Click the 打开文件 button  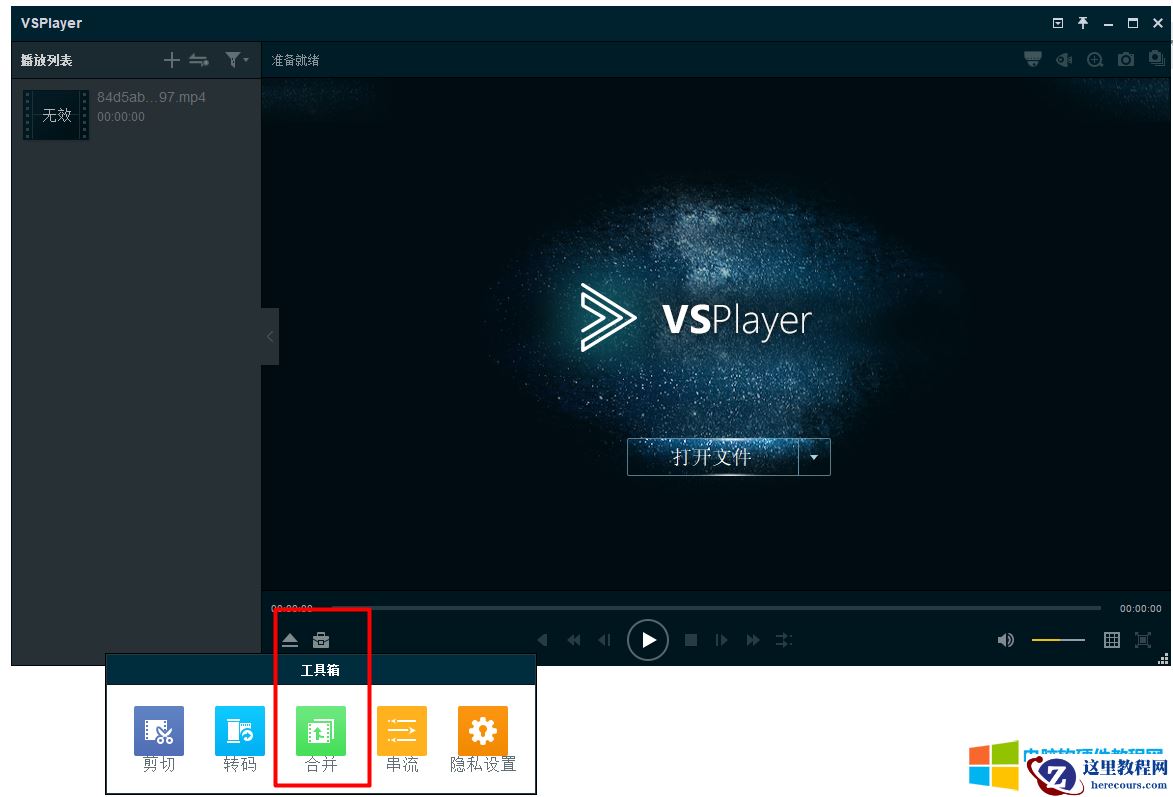(x=712, y=457)
